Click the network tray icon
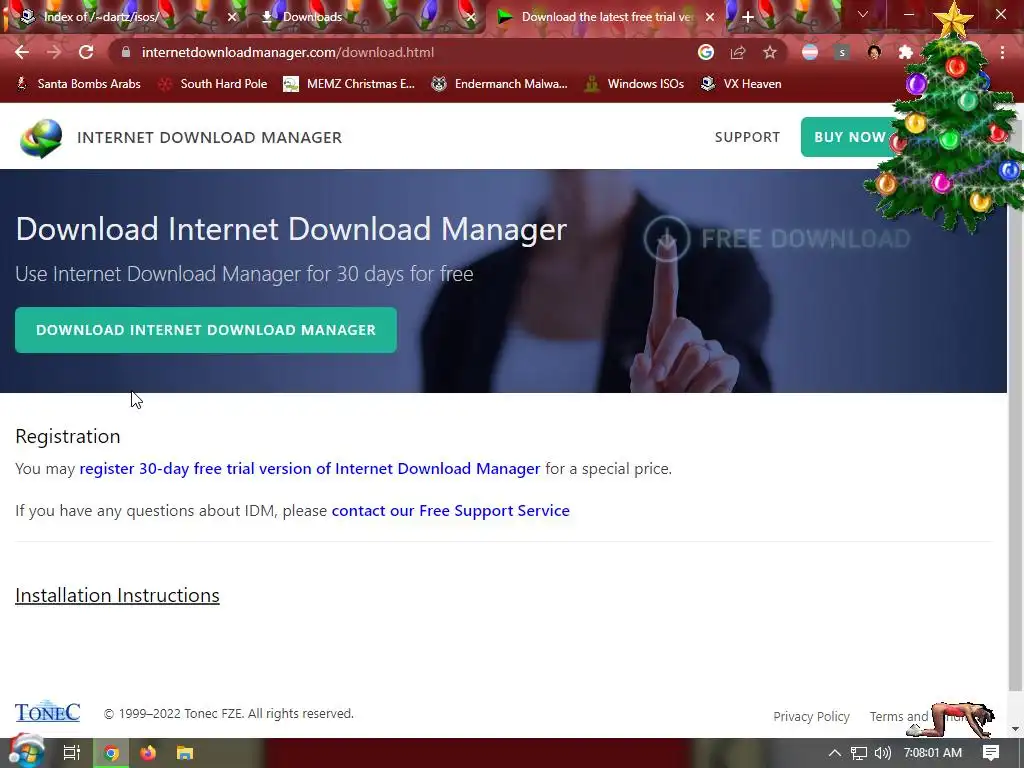The width and height of the screenshot is (1024, 768). tap(859, 753)
